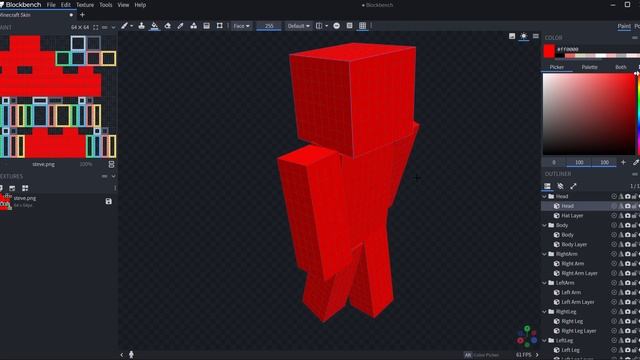This screenshot has width=640, height=360.
Task: Open the Texture menu
Action: coord(85,5)
